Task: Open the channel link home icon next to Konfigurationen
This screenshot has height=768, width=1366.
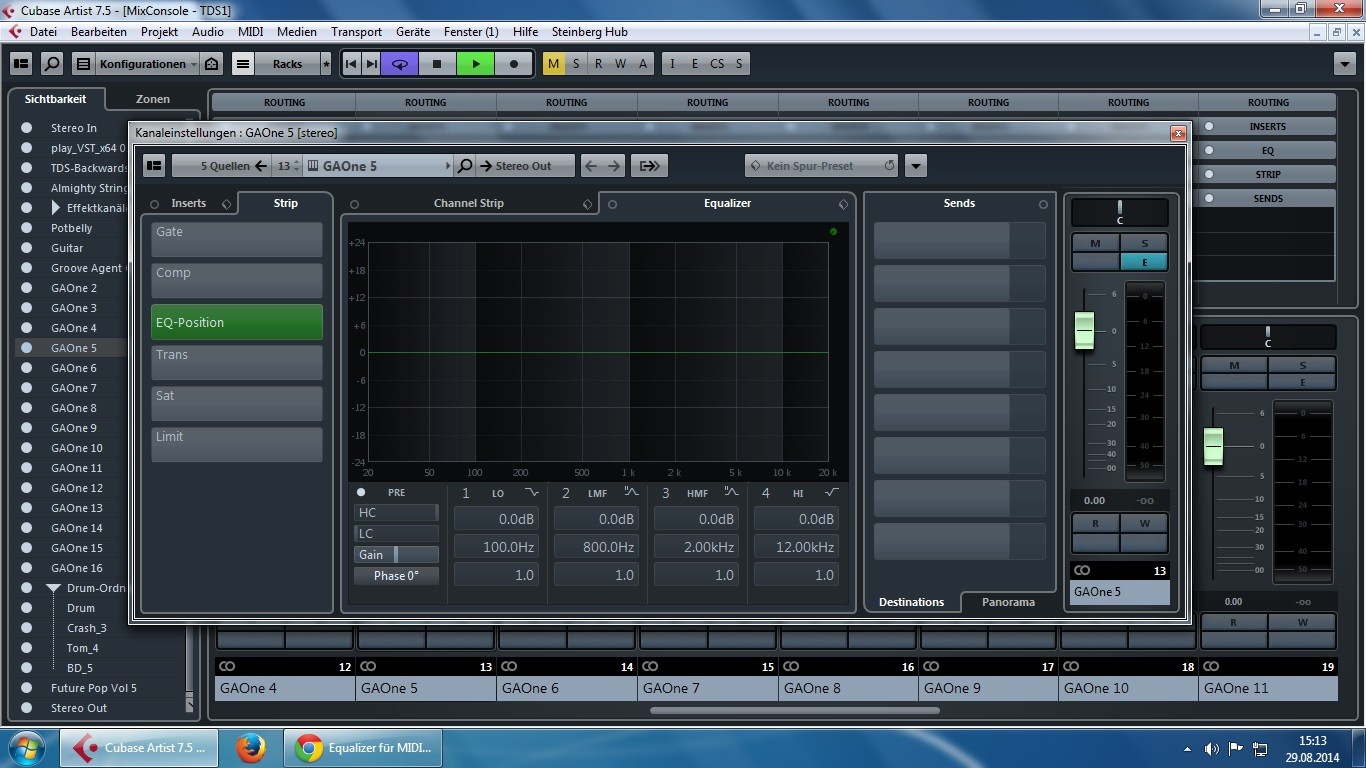Action: [x=211, y=64]
